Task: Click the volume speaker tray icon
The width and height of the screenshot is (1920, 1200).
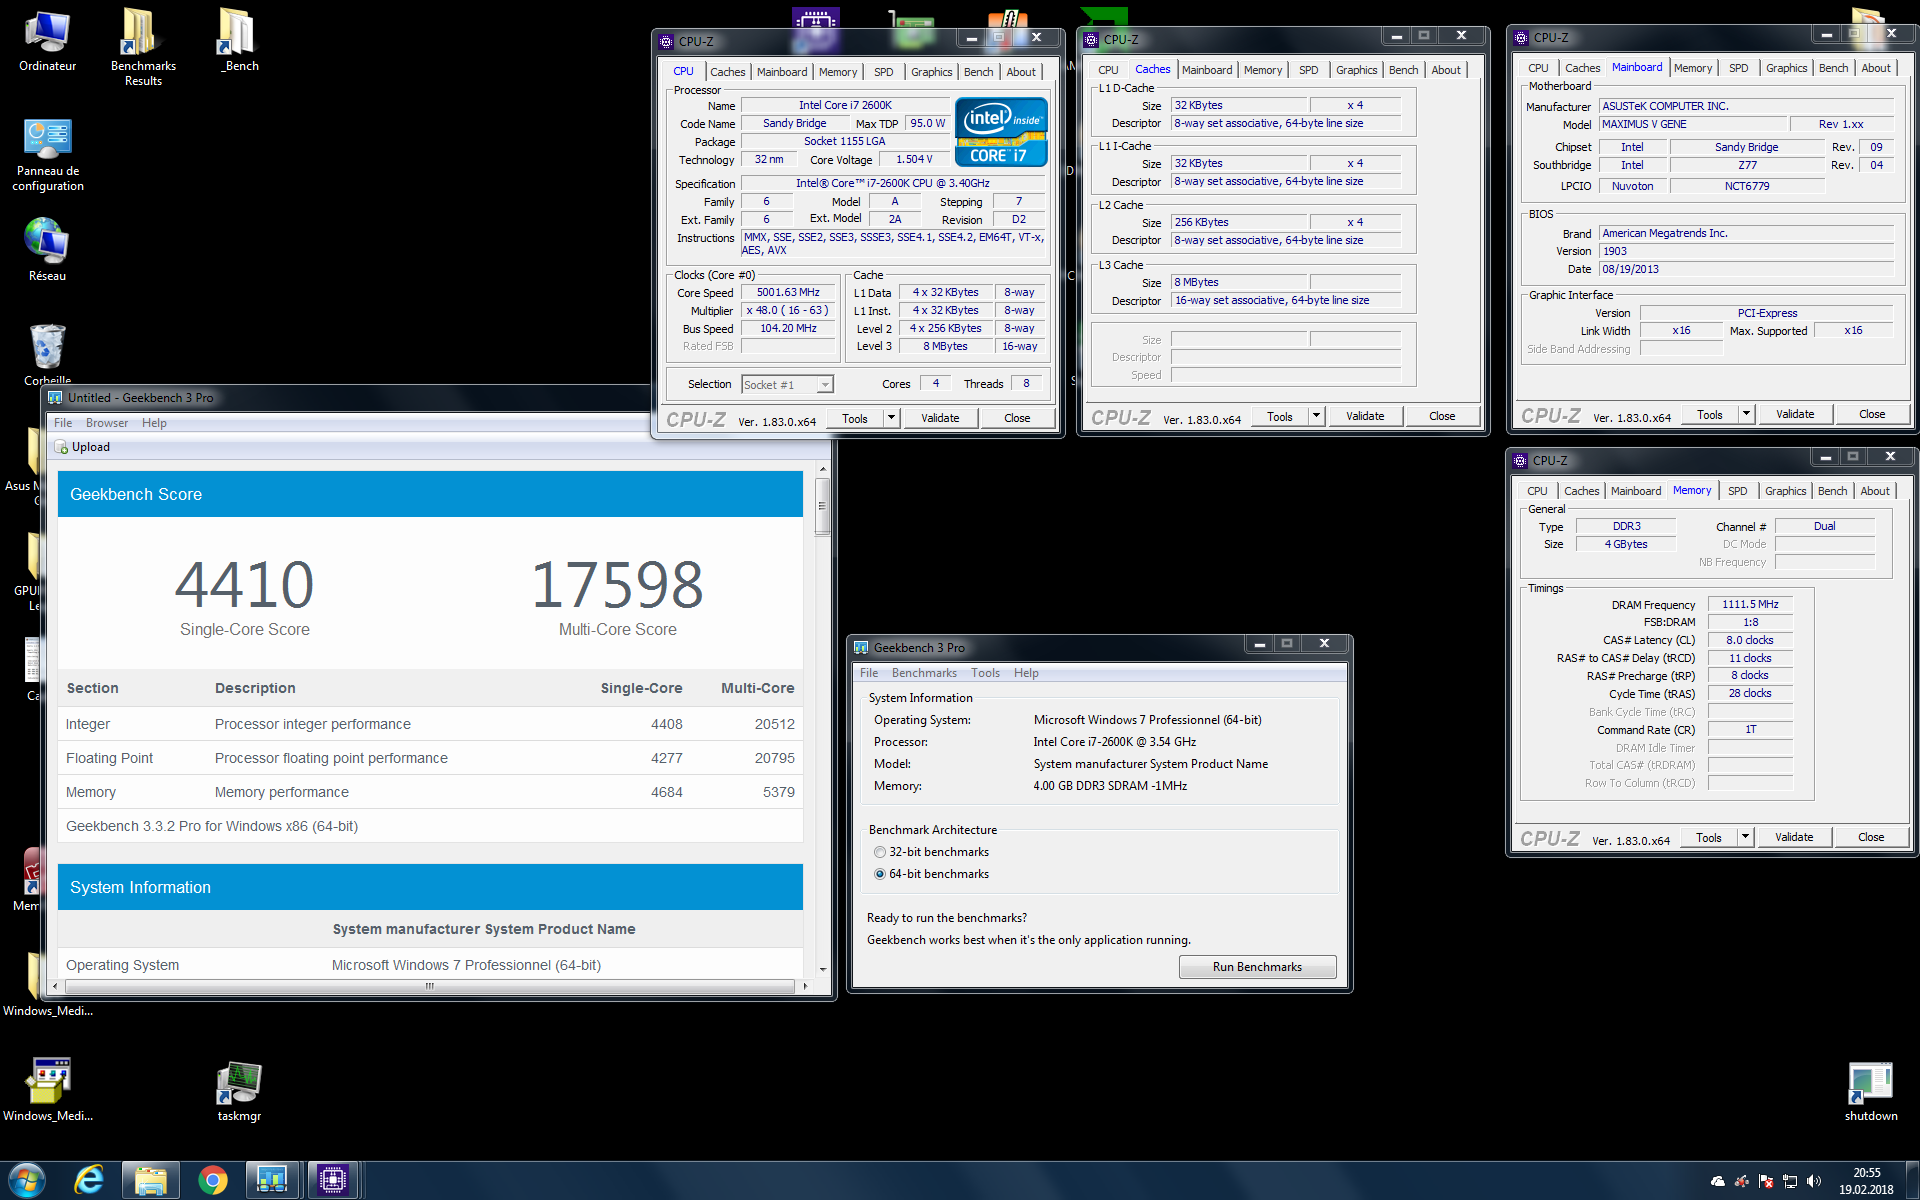Action: (1814, 1181)
